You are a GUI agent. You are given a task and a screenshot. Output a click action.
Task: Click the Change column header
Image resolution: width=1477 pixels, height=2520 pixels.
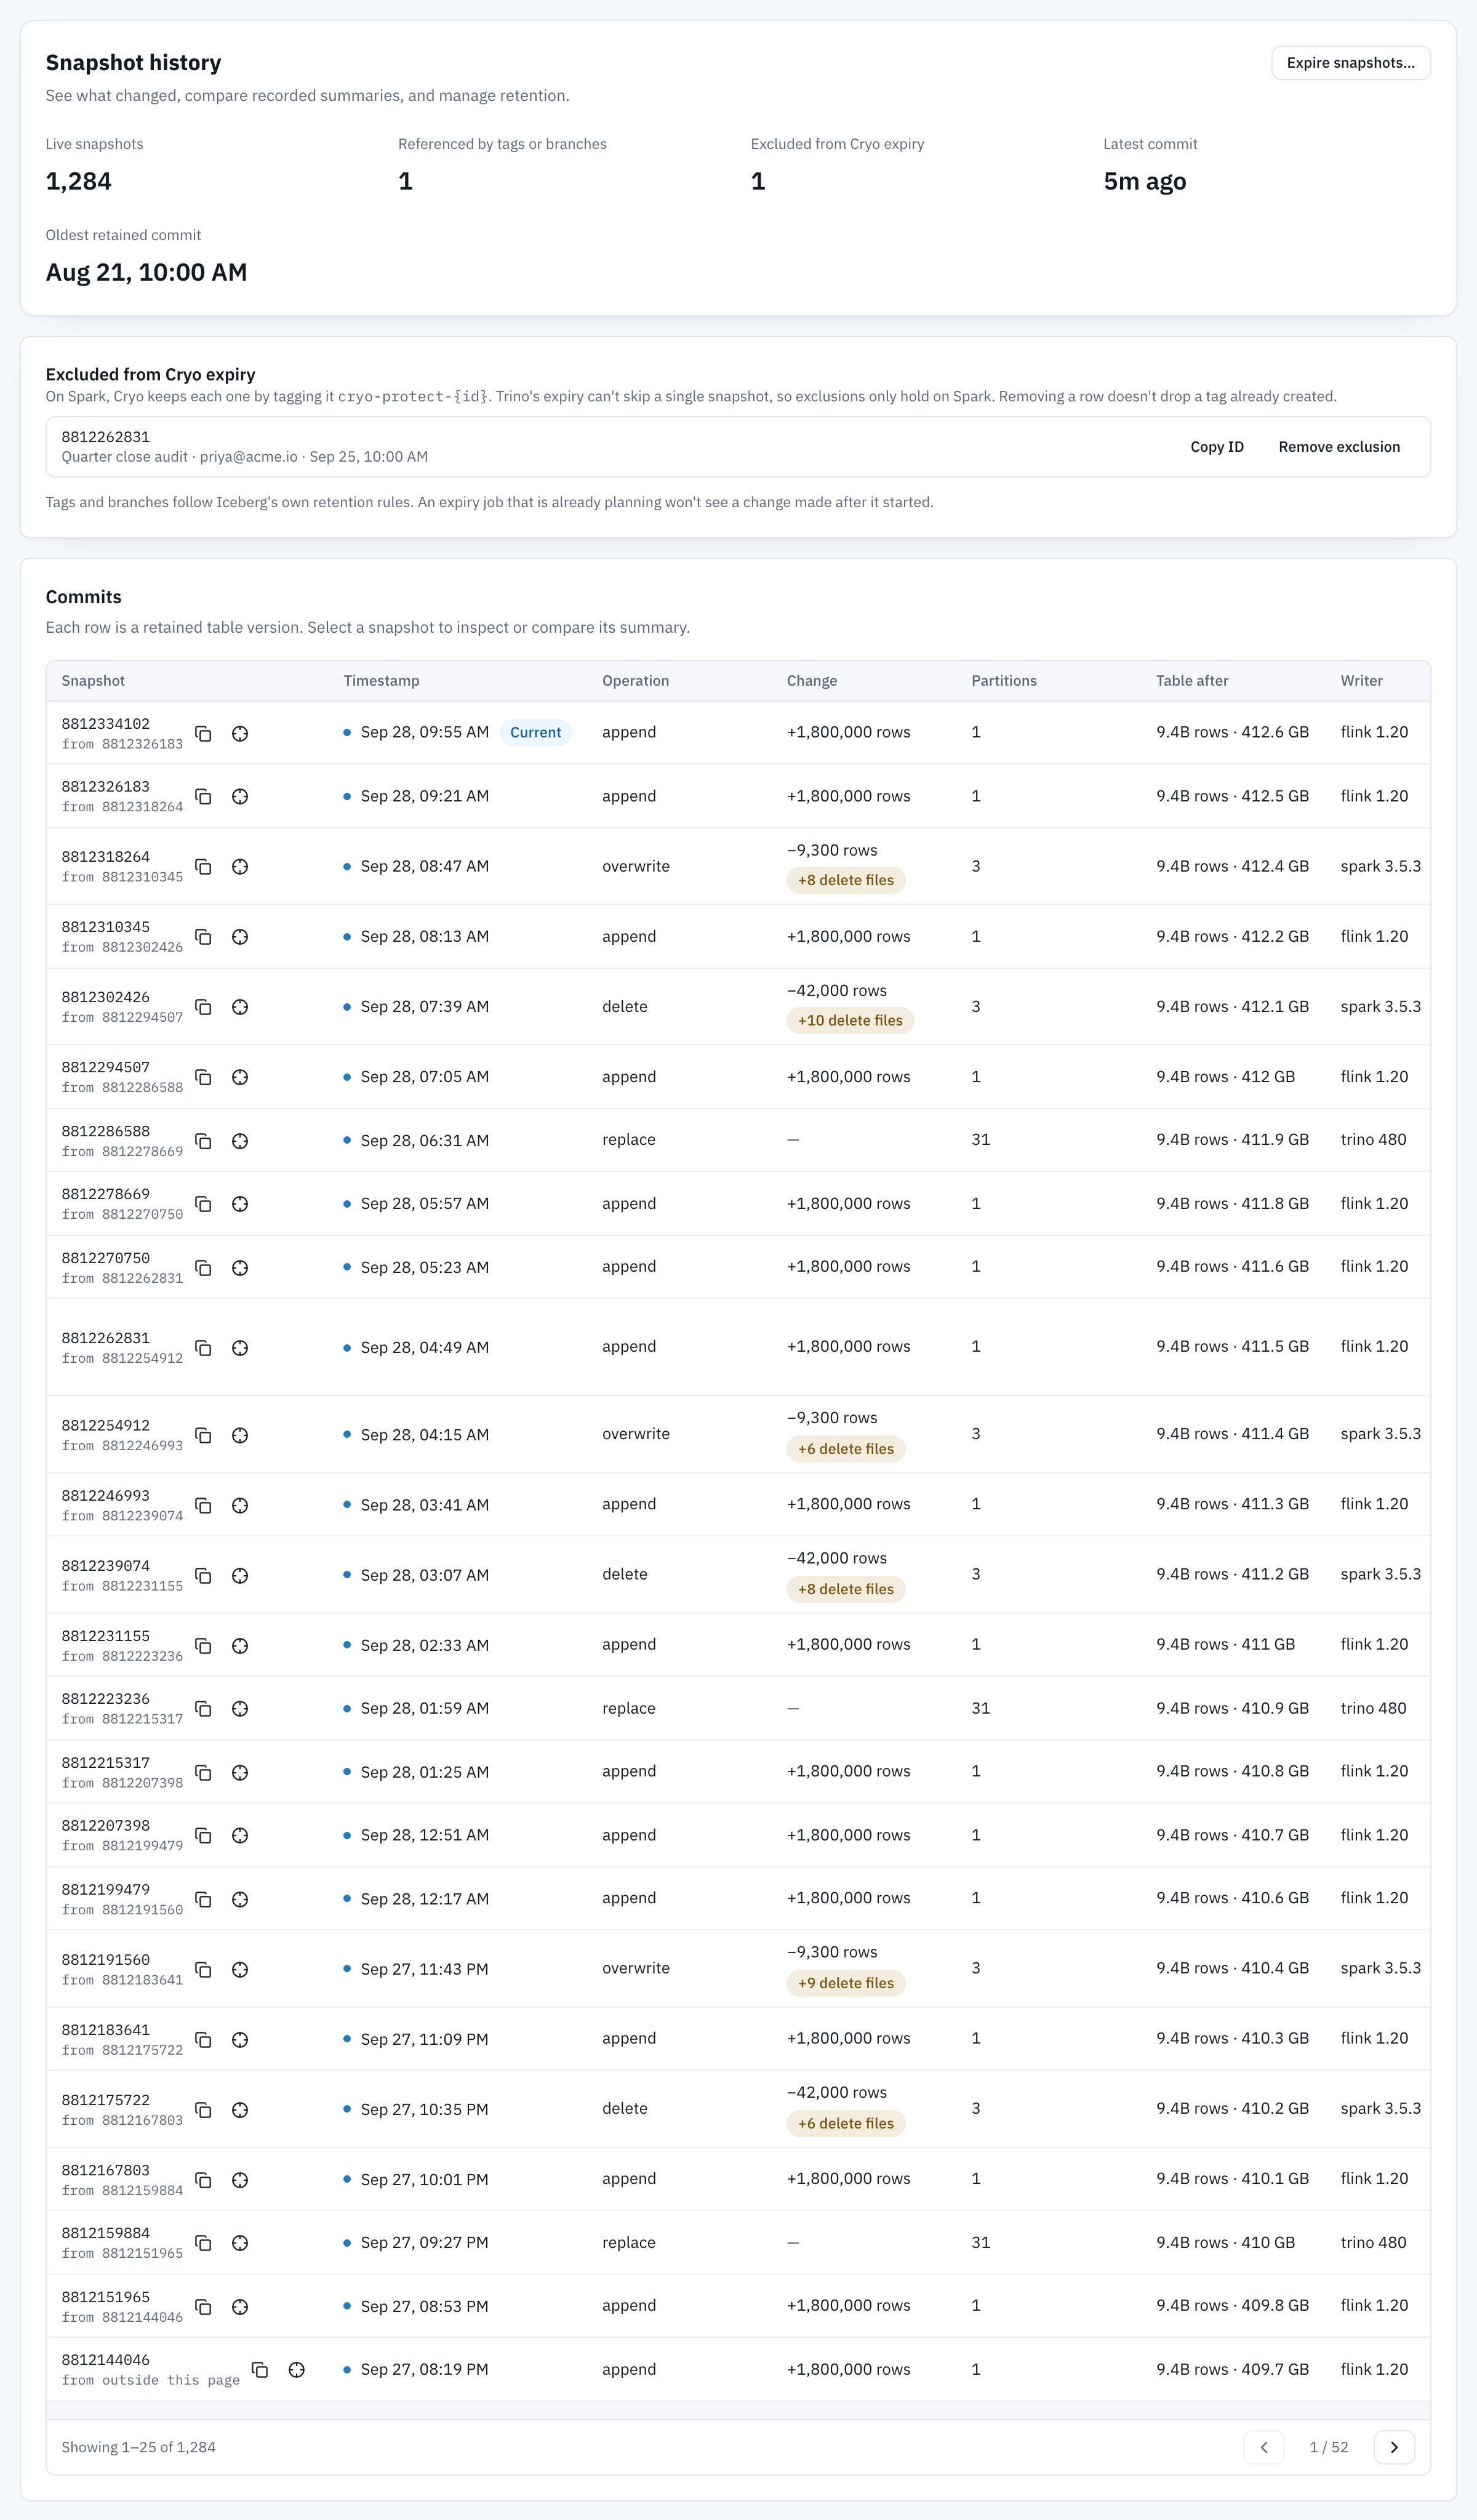(x=812, y=681)
